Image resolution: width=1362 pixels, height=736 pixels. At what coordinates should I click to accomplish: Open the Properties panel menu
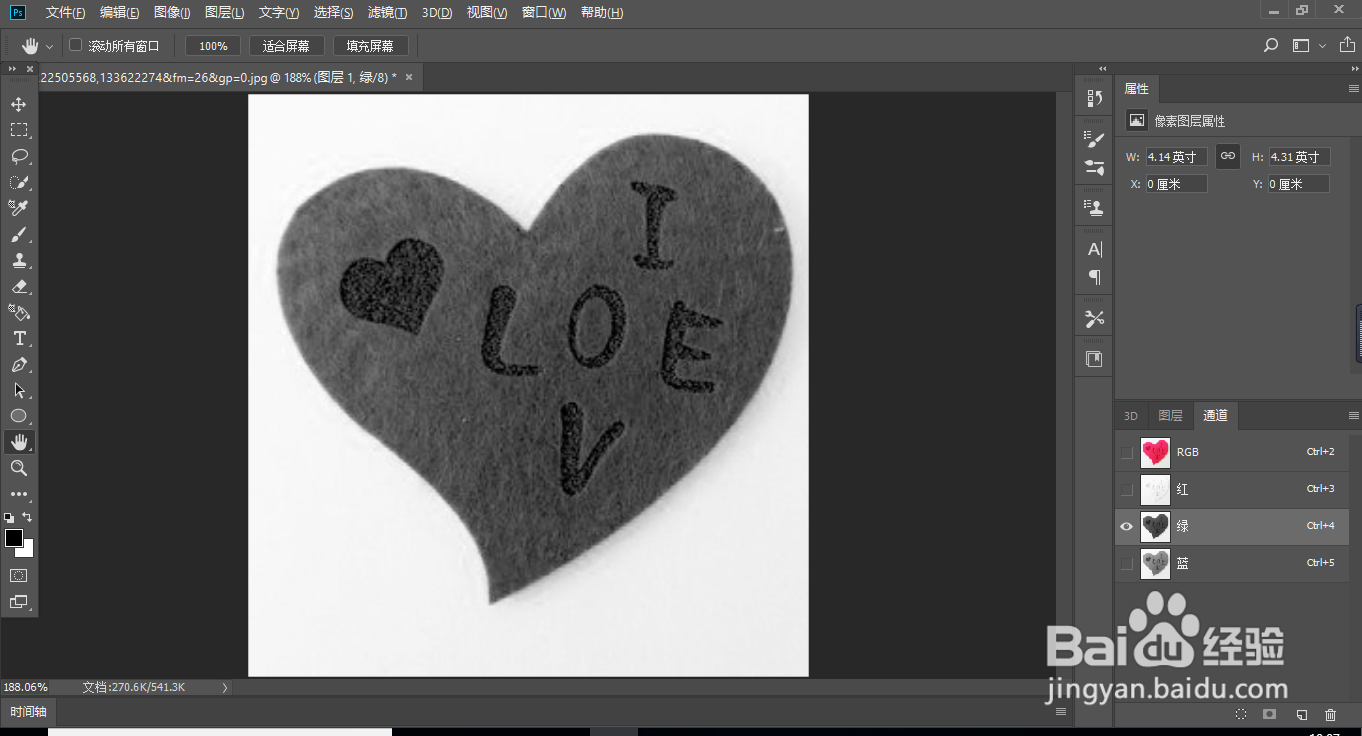1354,89
